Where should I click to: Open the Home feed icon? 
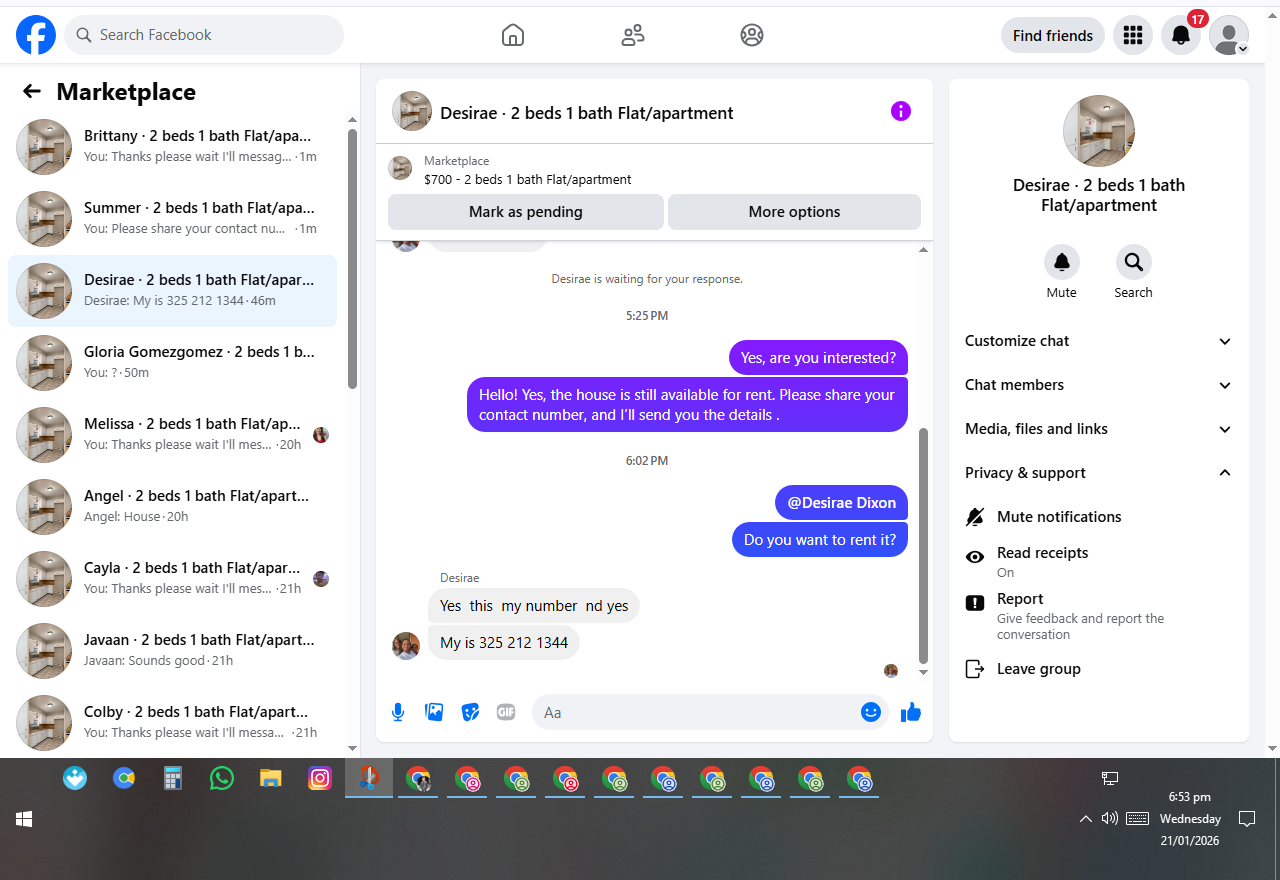[x=513, y=35]
